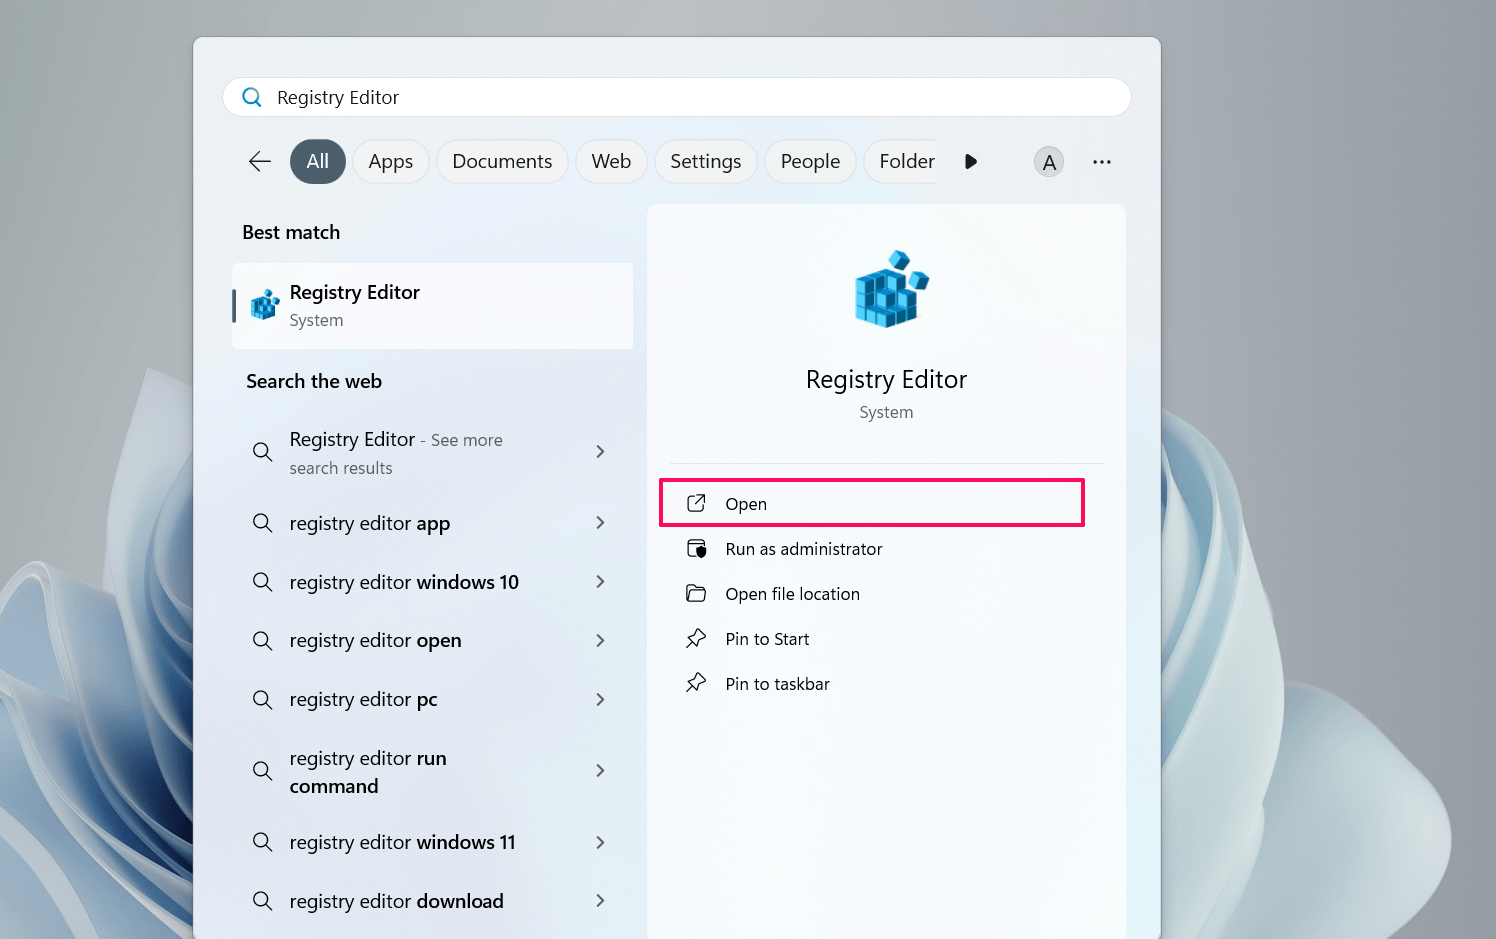Click search icon beside 'registry editor open'
The width and height of the screenshot is (1496, 939).
click(262, 640)
